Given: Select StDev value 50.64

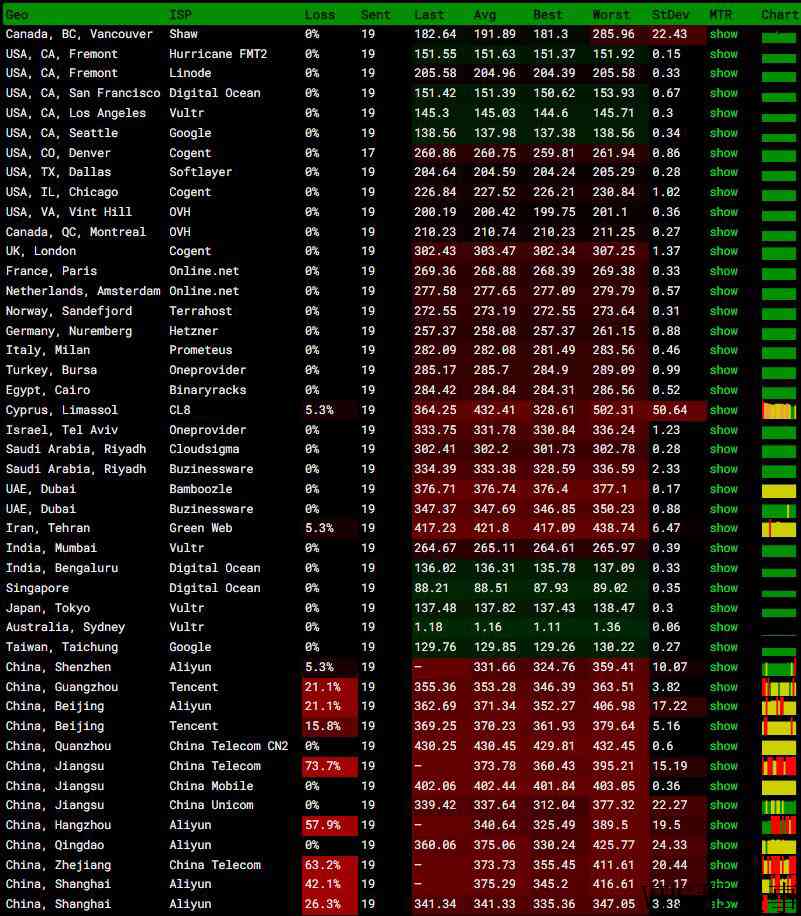Looking at the screenshot, I should point(670,410).
